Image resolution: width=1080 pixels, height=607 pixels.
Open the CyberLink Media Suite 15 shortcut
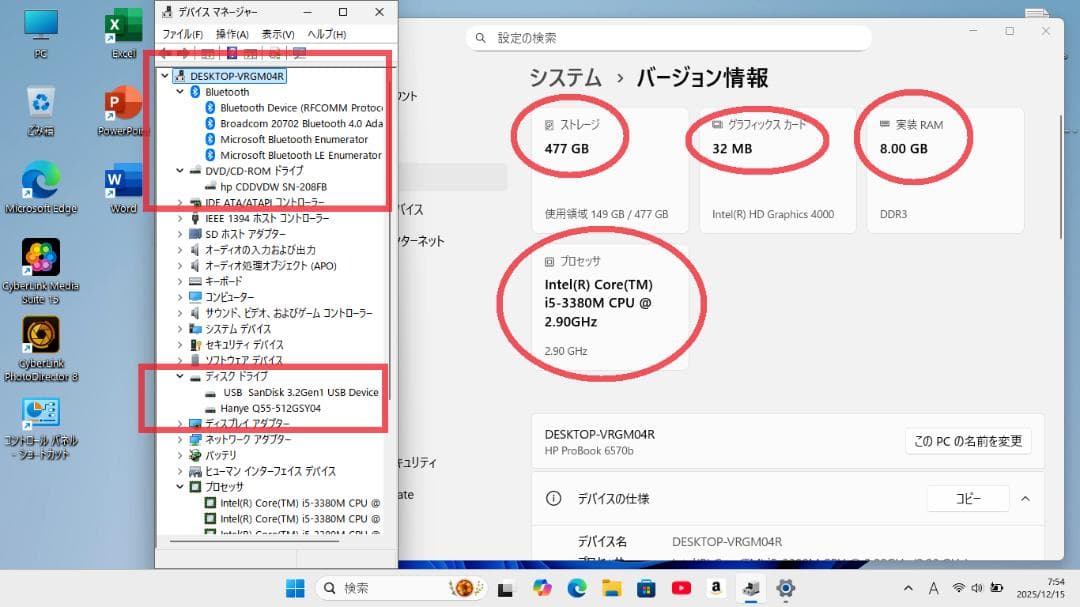pos(41,271)
